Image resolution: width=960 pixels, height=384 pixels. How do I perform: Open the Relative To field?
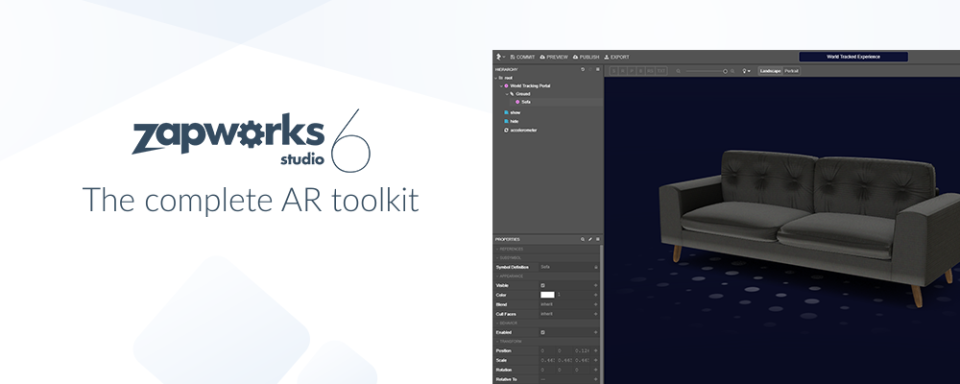pyautogui.click(x=565, y=379)
